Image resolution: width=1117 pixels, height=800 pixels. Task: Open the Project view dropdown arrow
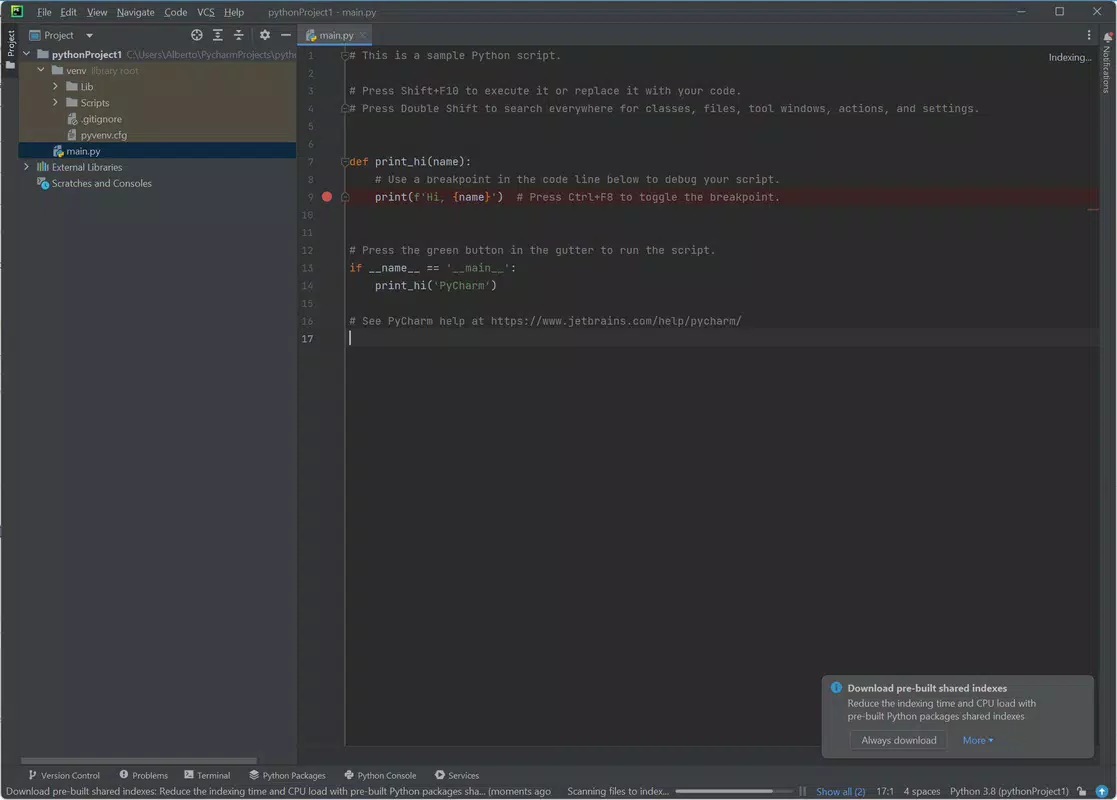[89, 36]
